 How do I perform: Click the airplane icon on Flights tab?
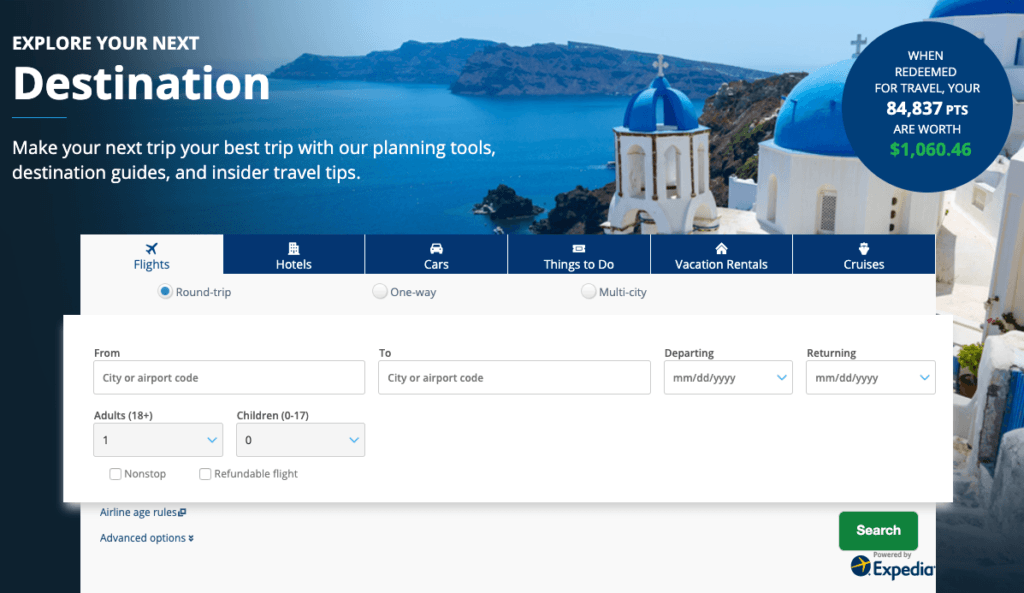click(152, 248)
